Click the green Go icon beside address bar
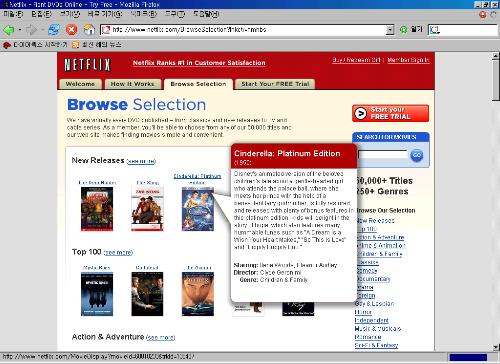The width and height of the screenshot is (500, 364). click(x=404, y=30)
